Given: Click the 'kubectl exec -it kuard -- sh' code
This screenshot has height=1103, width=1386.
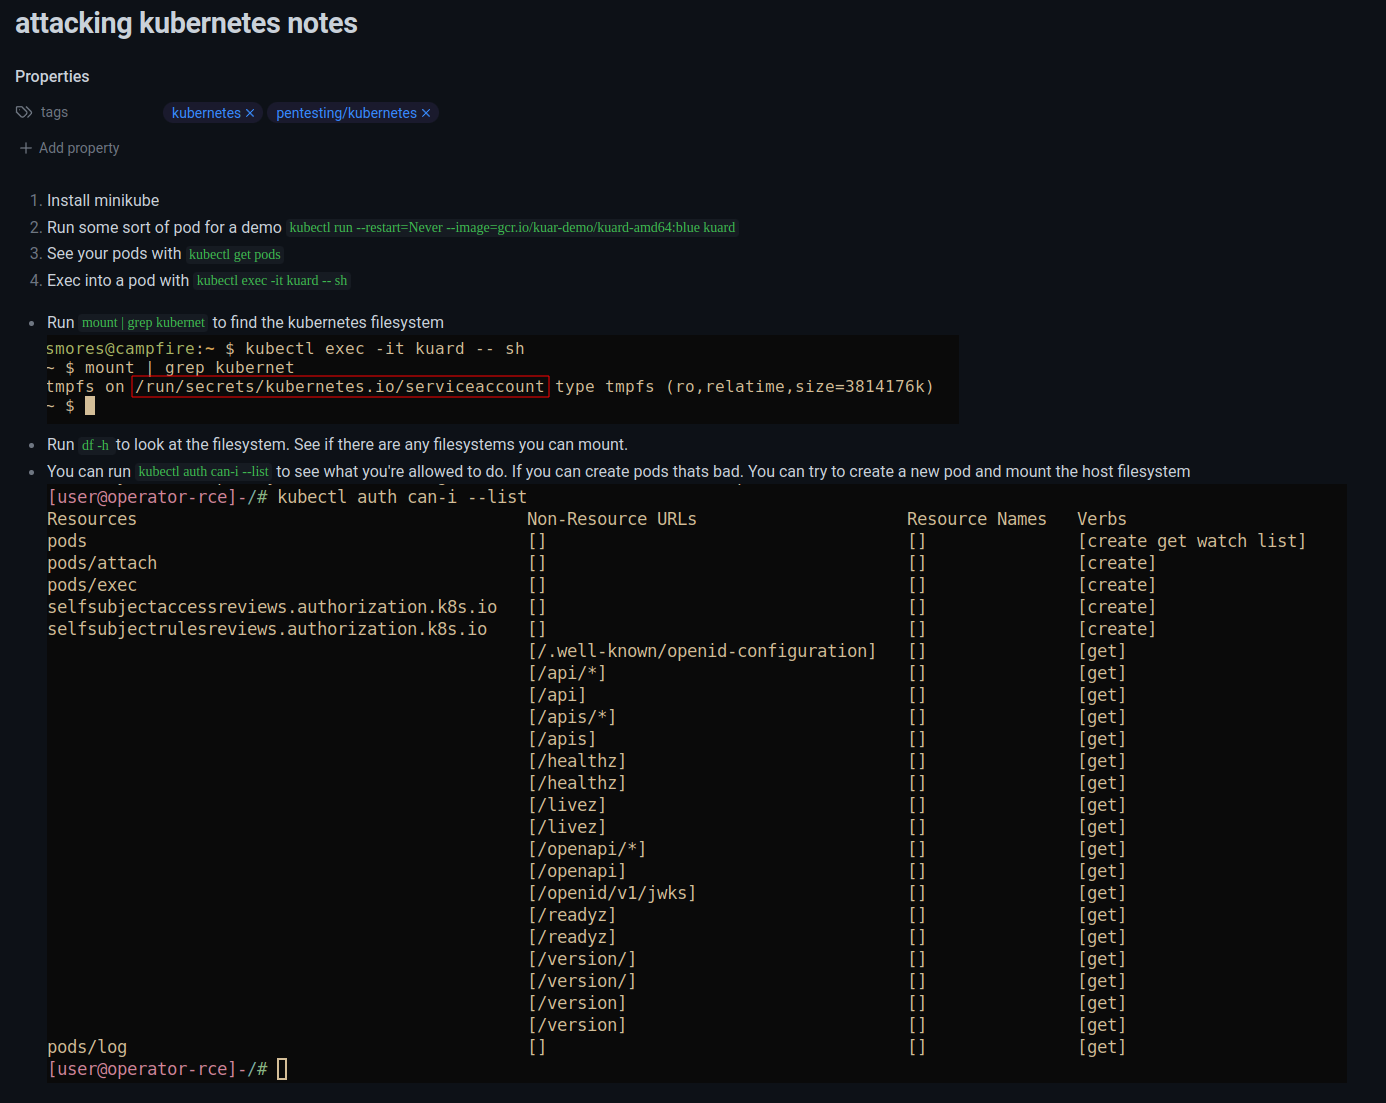Looking at the screenshot, I should point(272,281).
